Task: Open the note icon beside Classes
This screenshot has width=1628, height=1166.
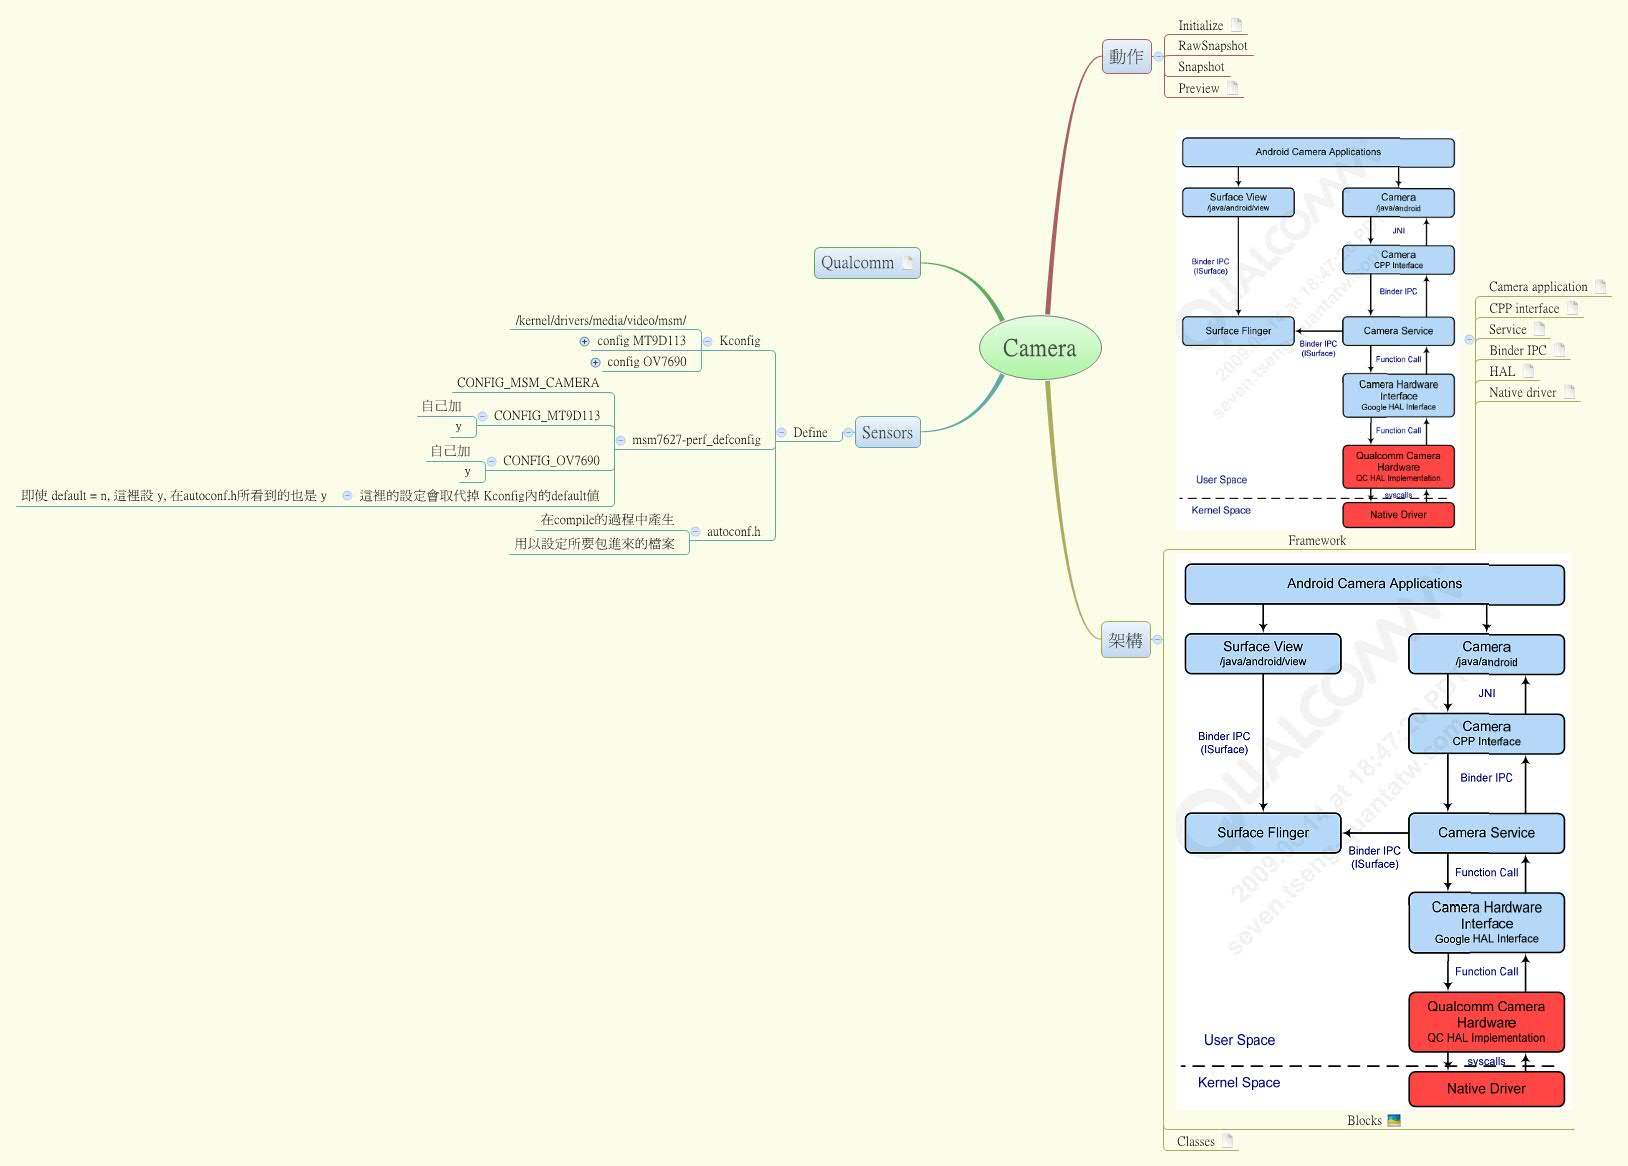Action: 1228,1141
